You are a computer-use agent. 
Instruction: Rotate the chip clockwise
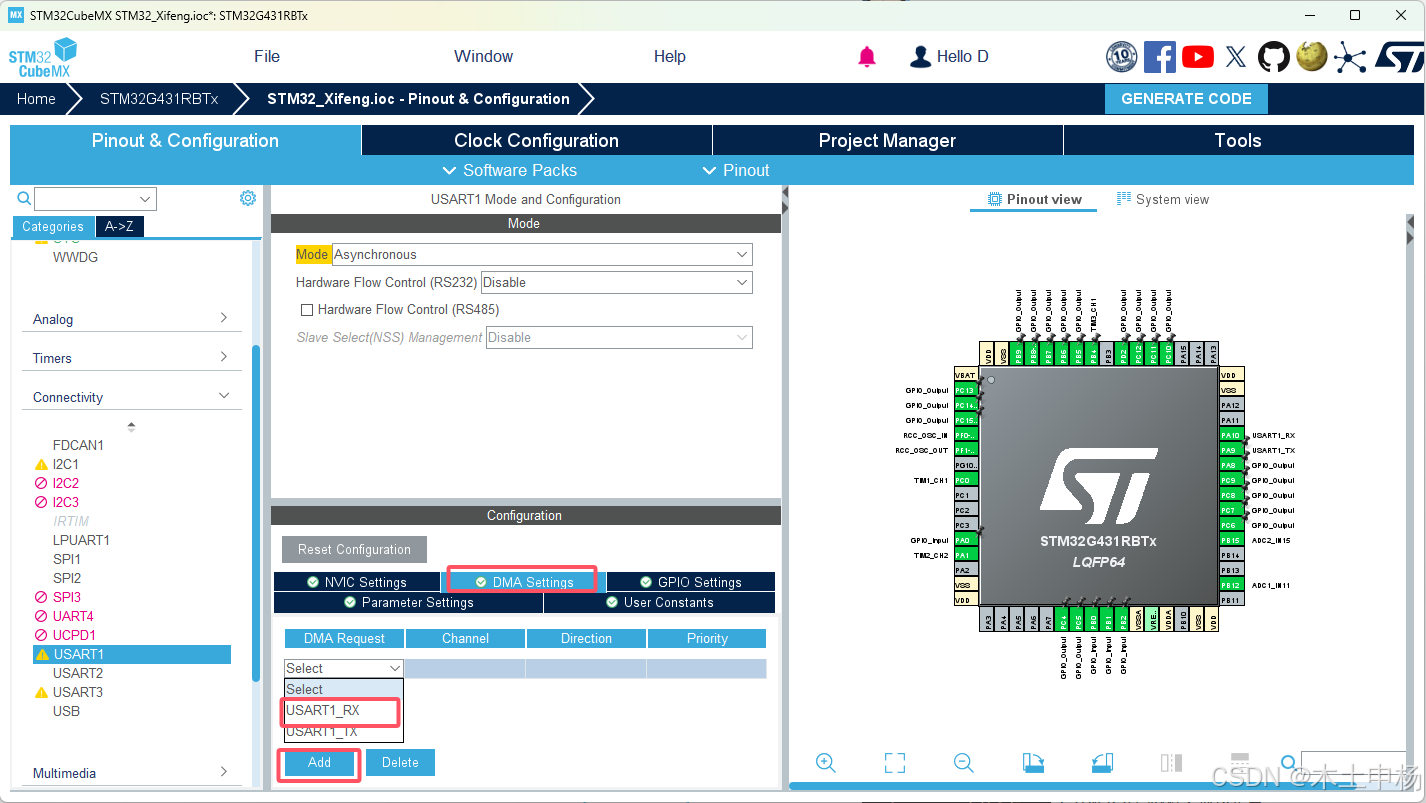[1033, 763]
